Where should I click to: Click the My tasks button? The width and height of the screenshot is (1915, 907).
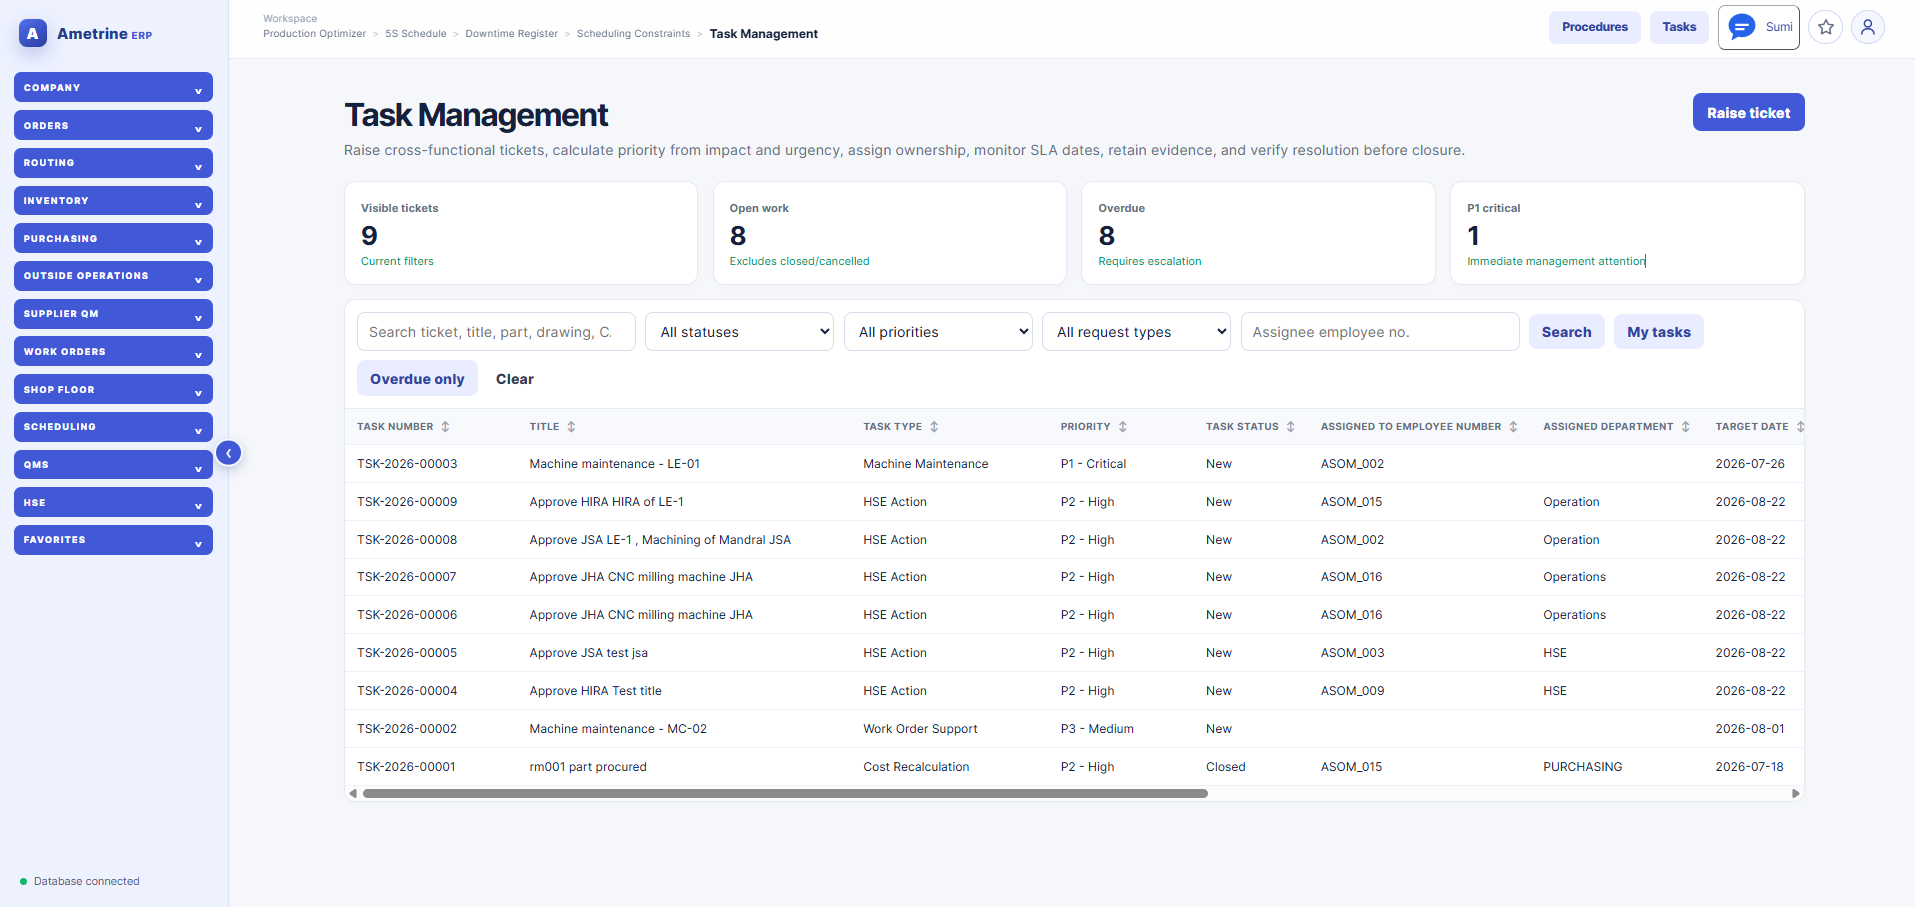click(1658, 332)
